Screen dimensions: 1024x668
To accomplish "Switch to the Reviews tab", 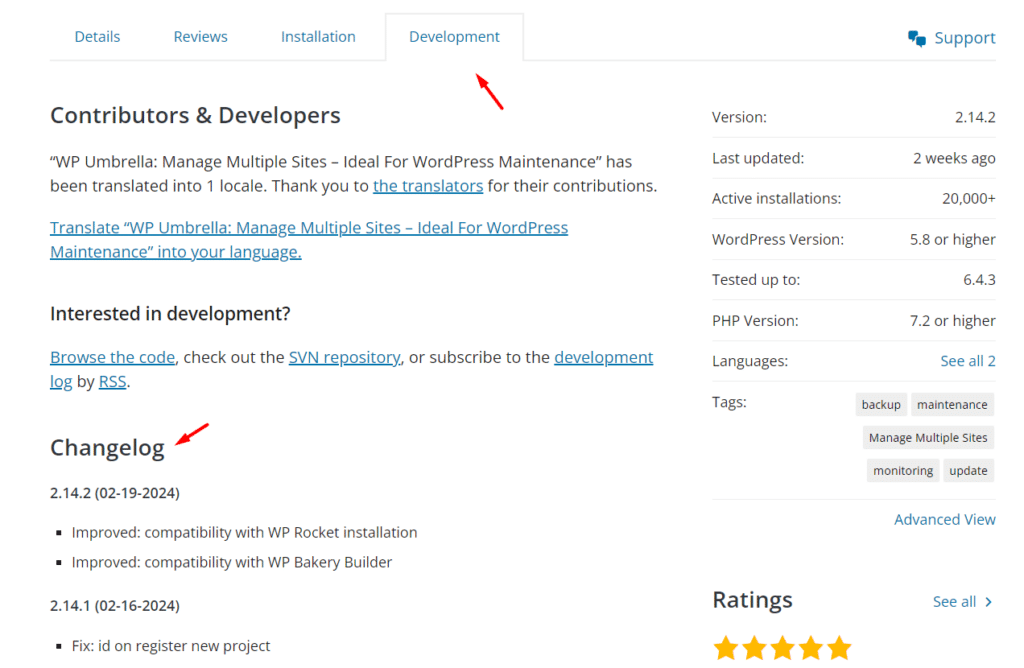I will tap(200, 37).
